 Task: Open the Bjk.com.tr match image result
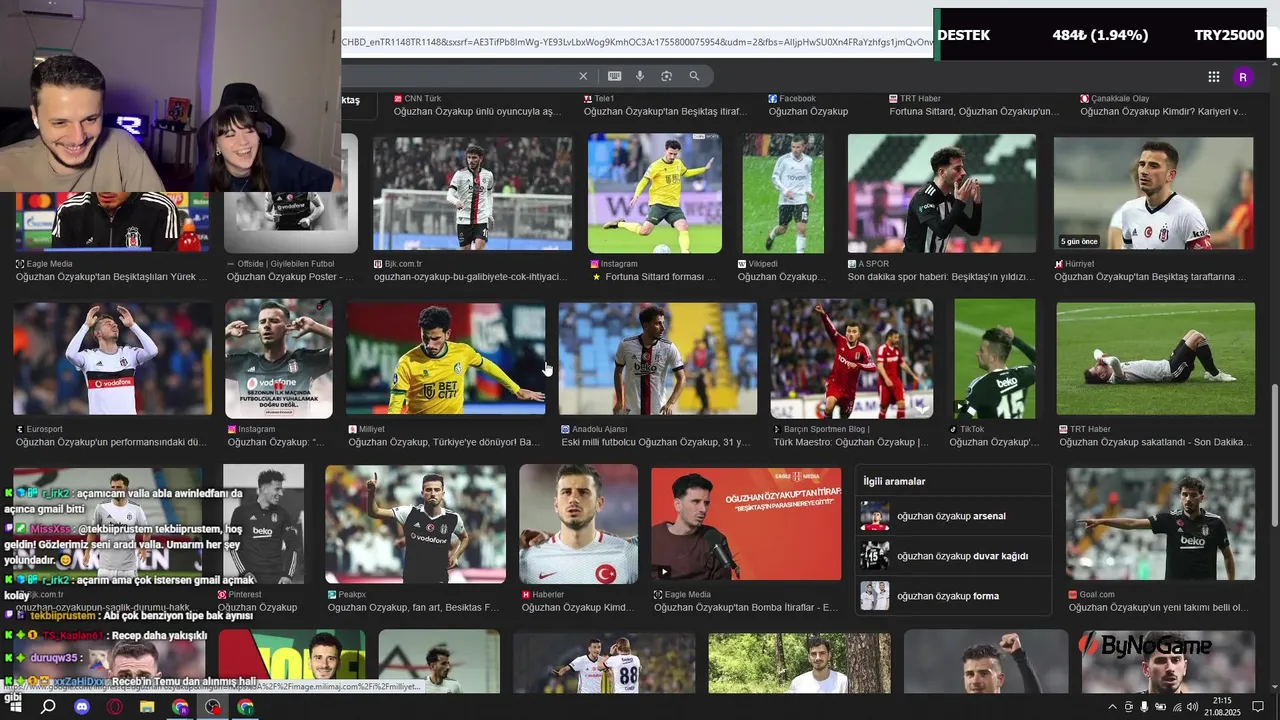472,194
